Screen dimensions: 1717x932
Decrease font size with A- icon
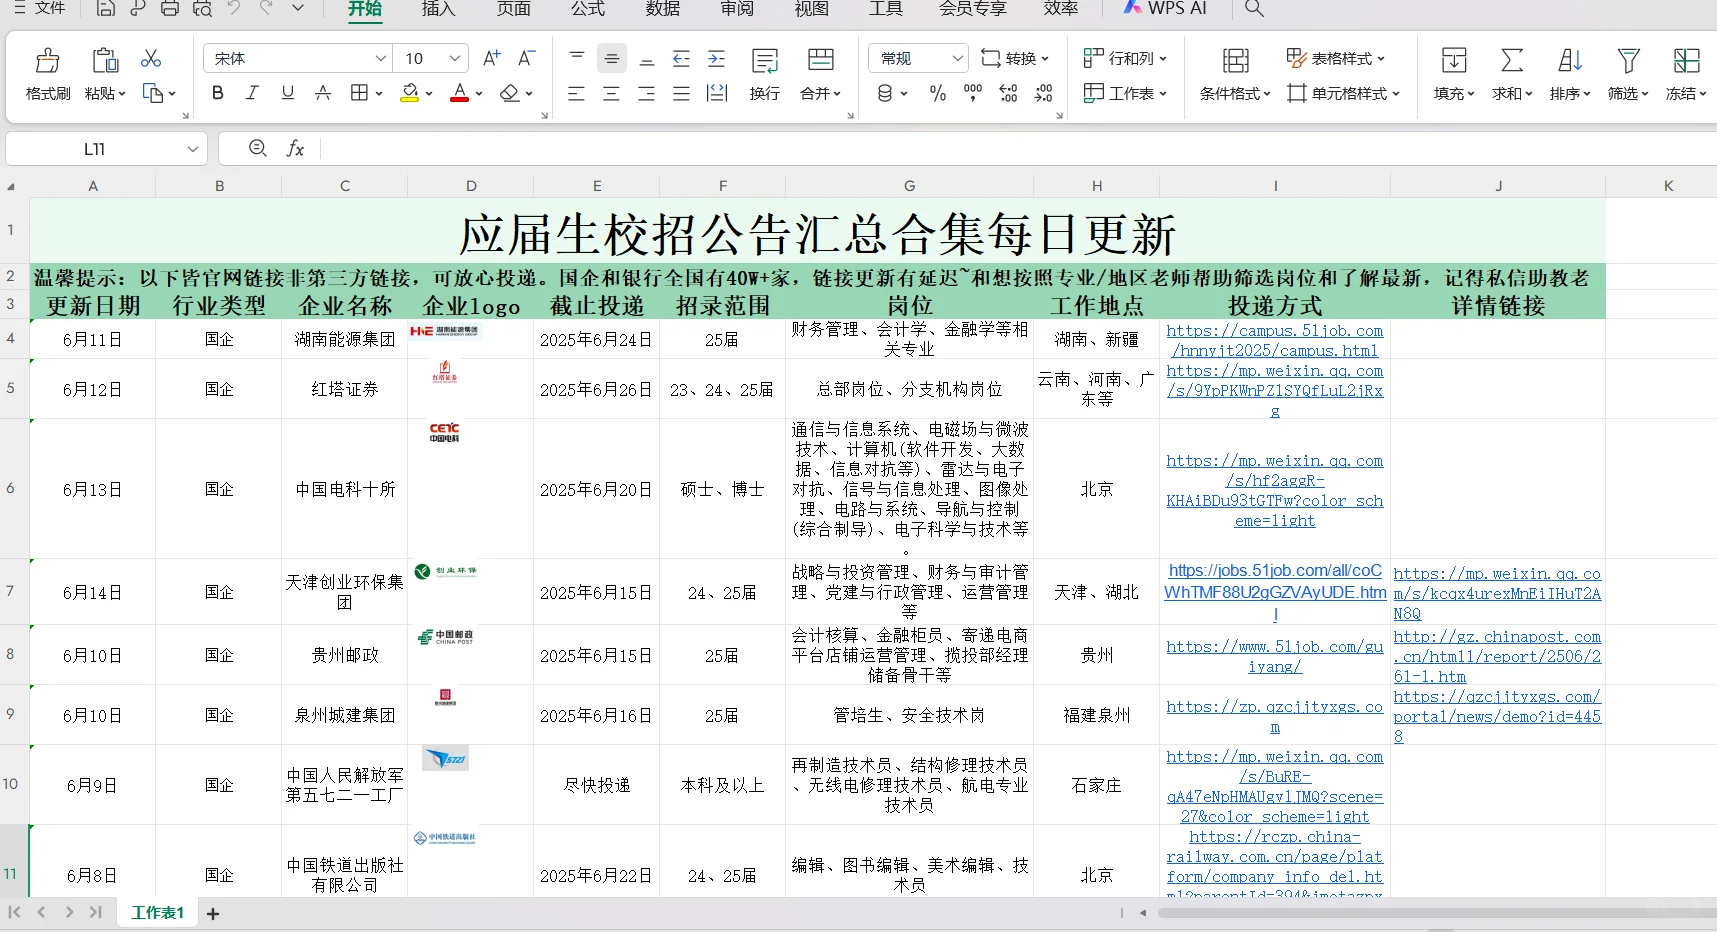coord(526,58)
